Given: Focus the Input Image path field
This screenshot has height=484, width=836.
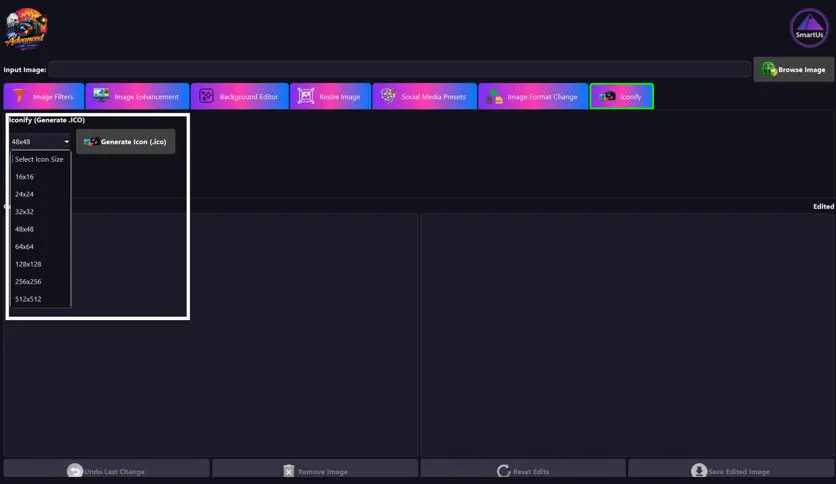Looking at the screenshot, I should (400, 69).
